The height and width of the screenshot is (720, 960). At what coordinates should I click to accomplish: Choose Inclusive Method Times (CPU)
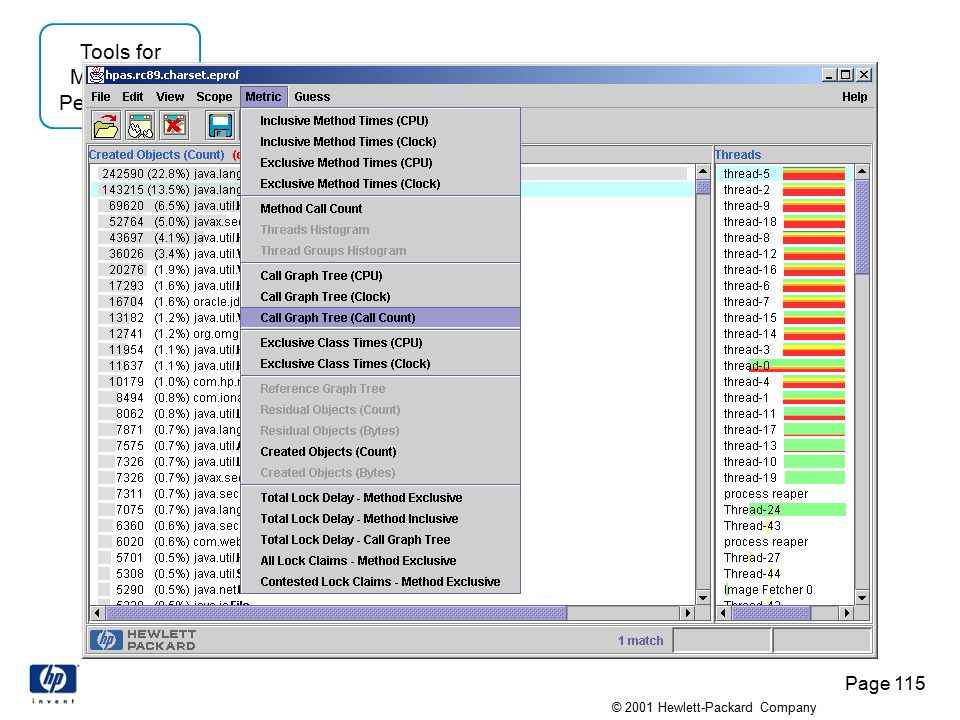coord(380,121)
